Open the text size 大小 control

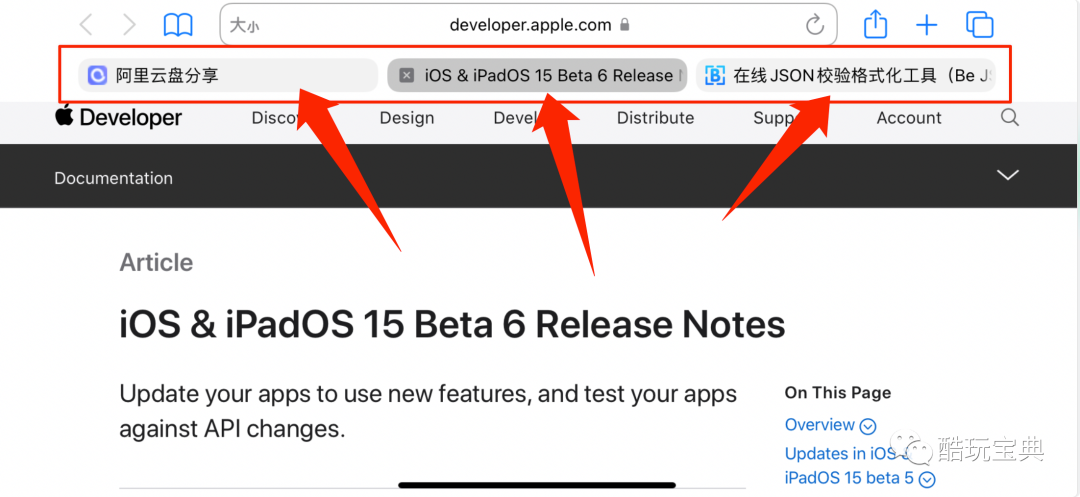coord(245,26)
